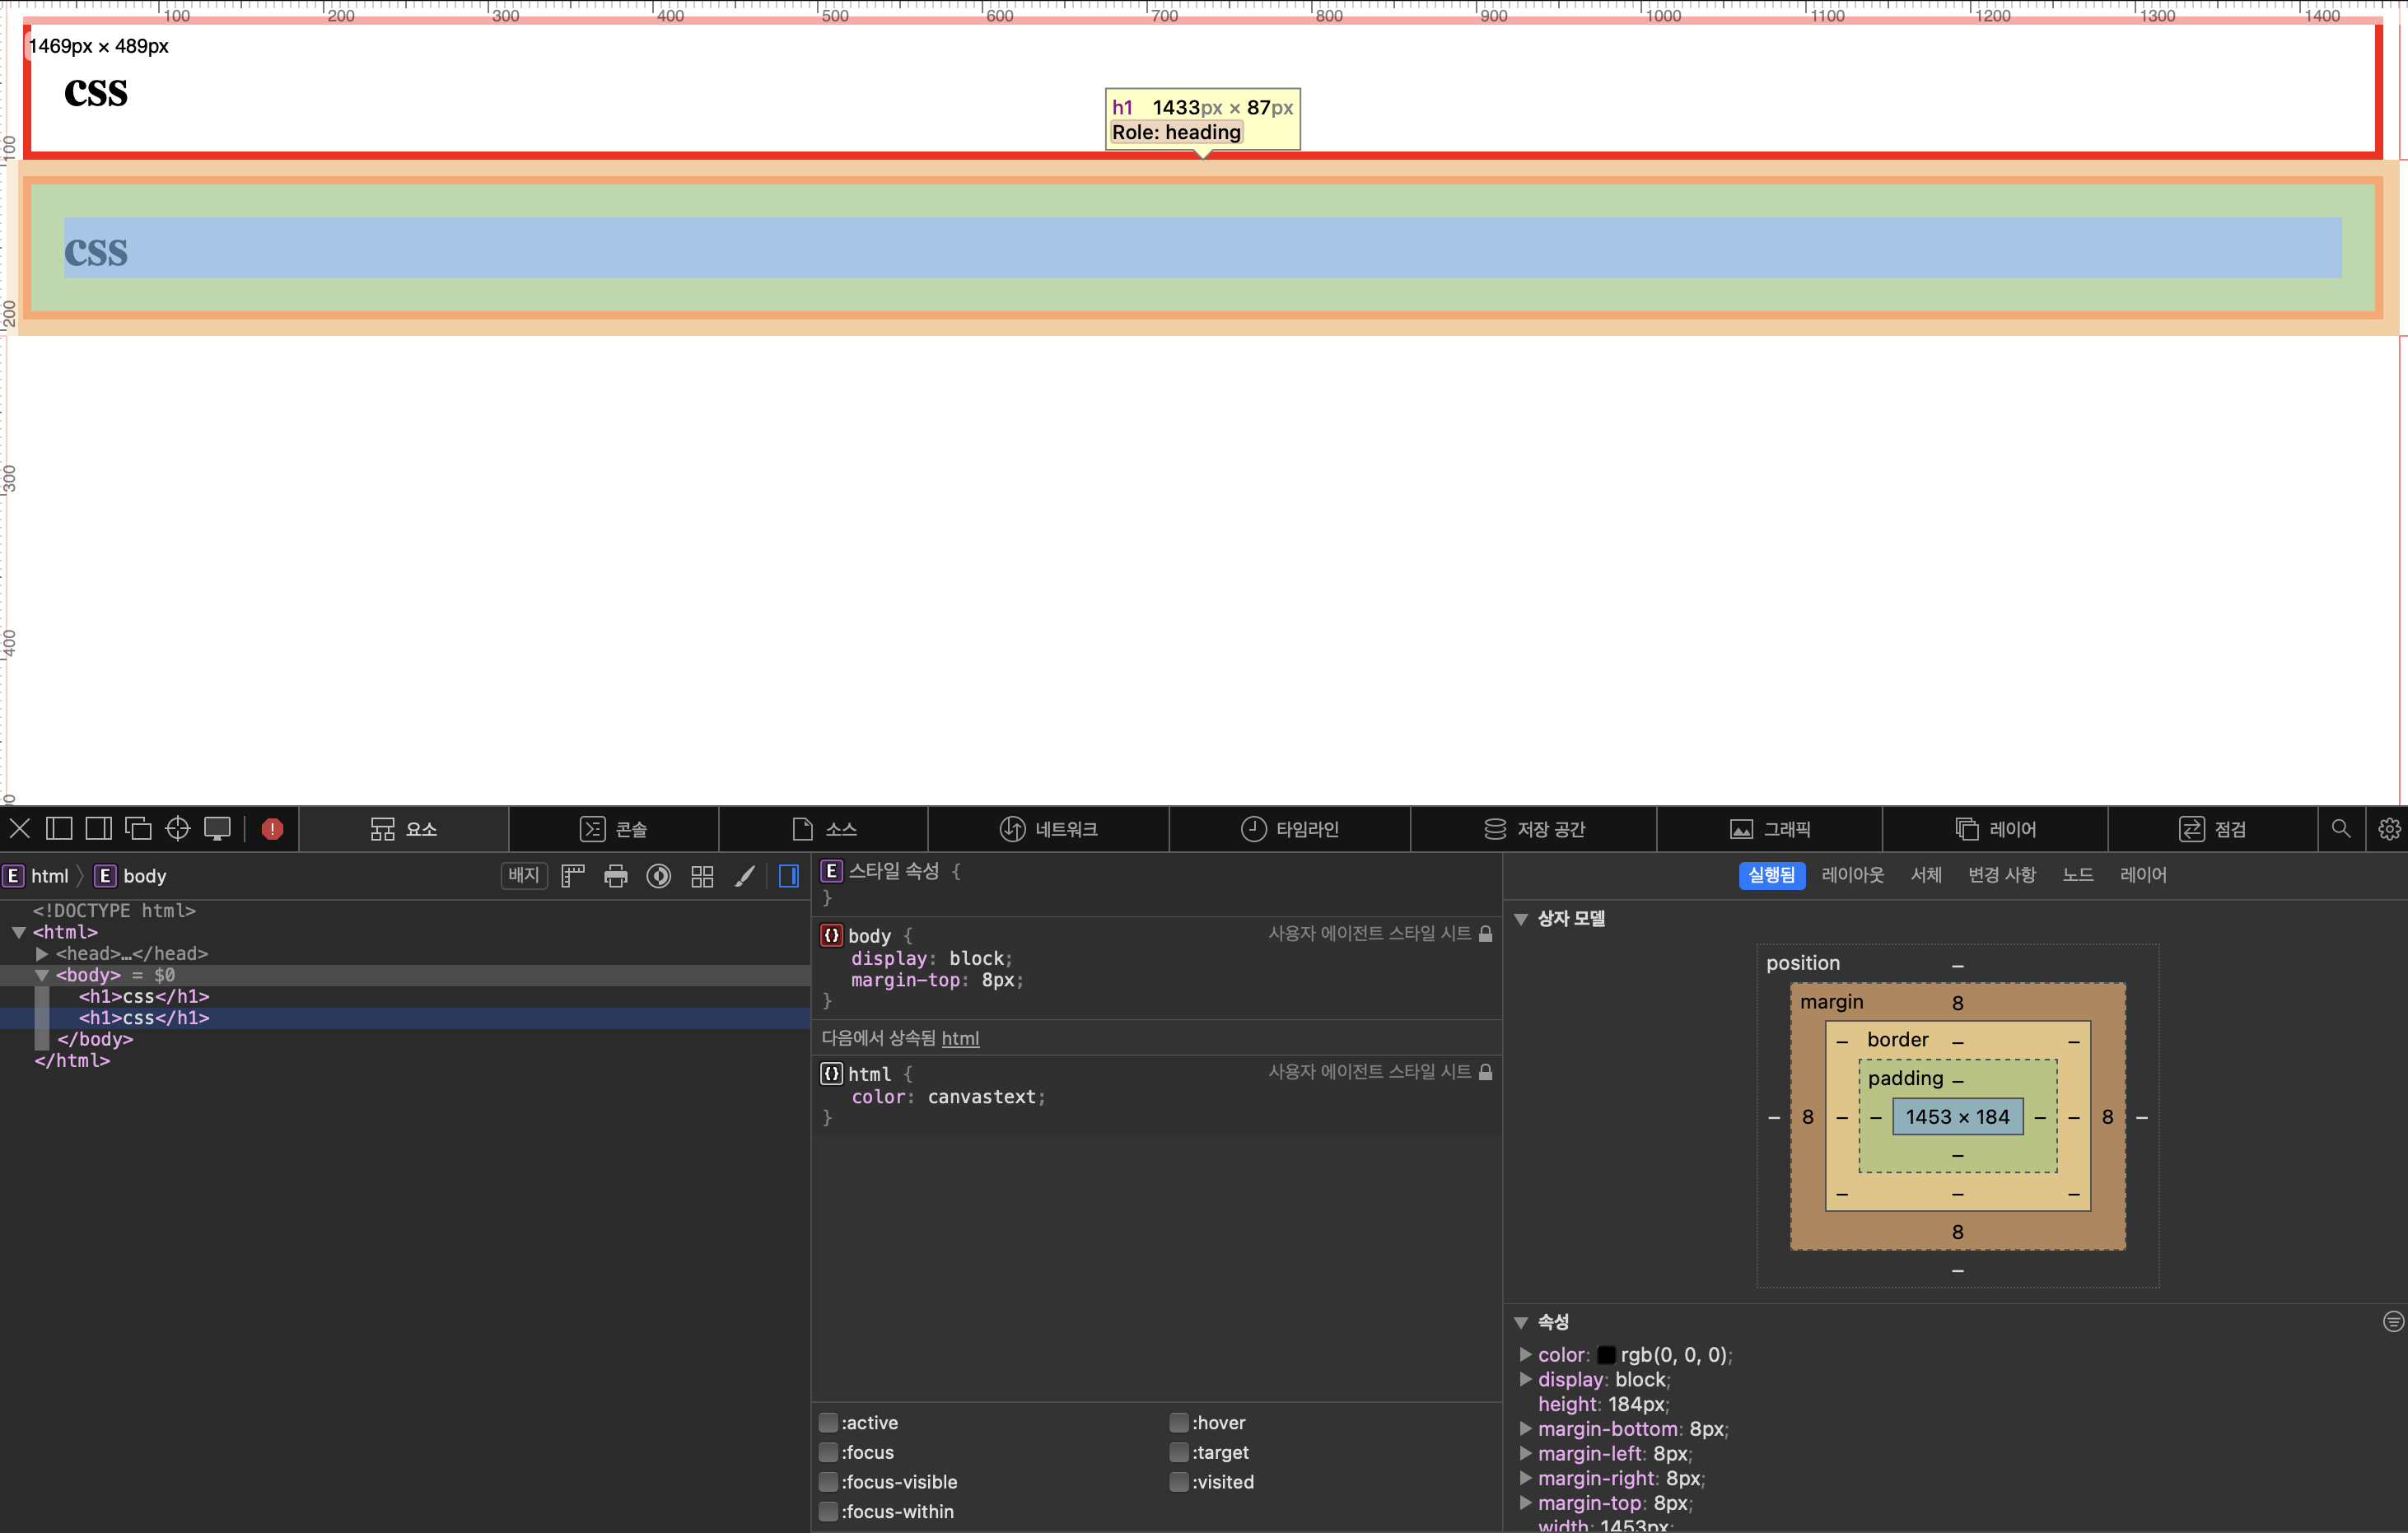Screen dimensions: 2408x1533
Task: Expand the head node in the DOM tree
Action: [x=42, y=953]
